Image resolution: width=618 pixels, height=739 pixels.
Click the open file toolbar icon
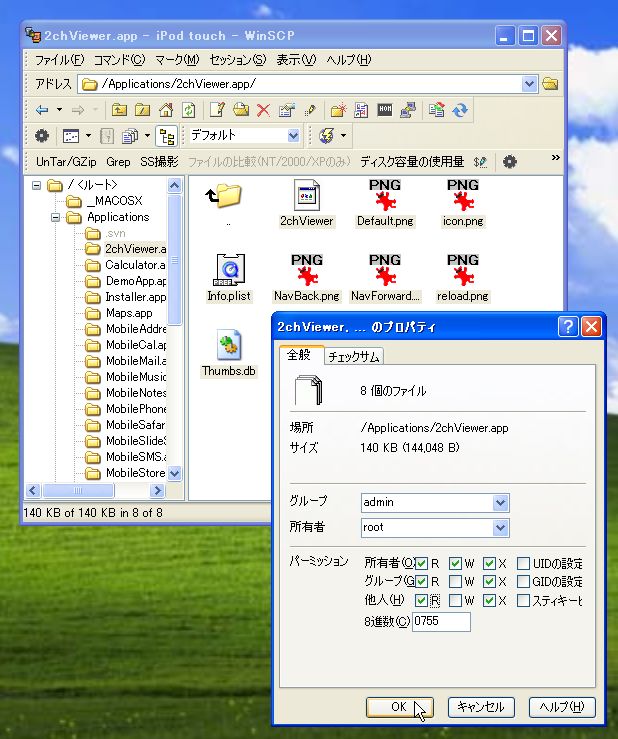coord(240,111)
